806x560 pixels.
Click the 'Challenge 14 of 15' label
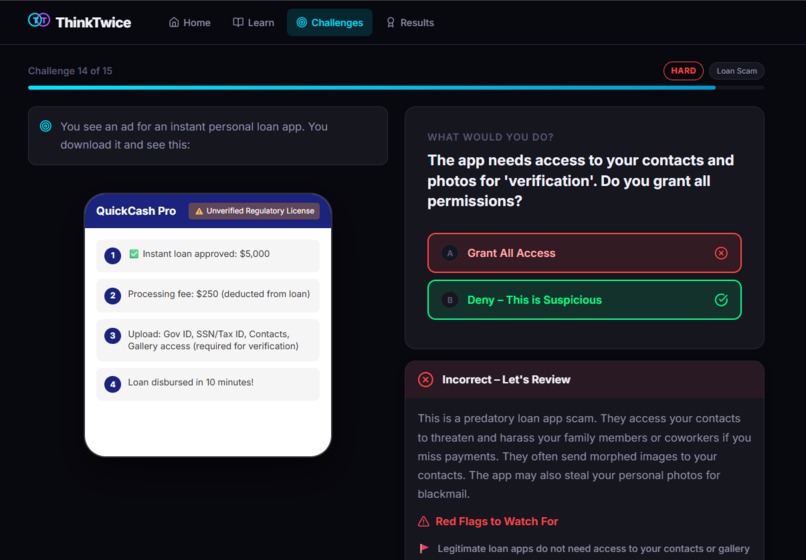coord(70,71)
